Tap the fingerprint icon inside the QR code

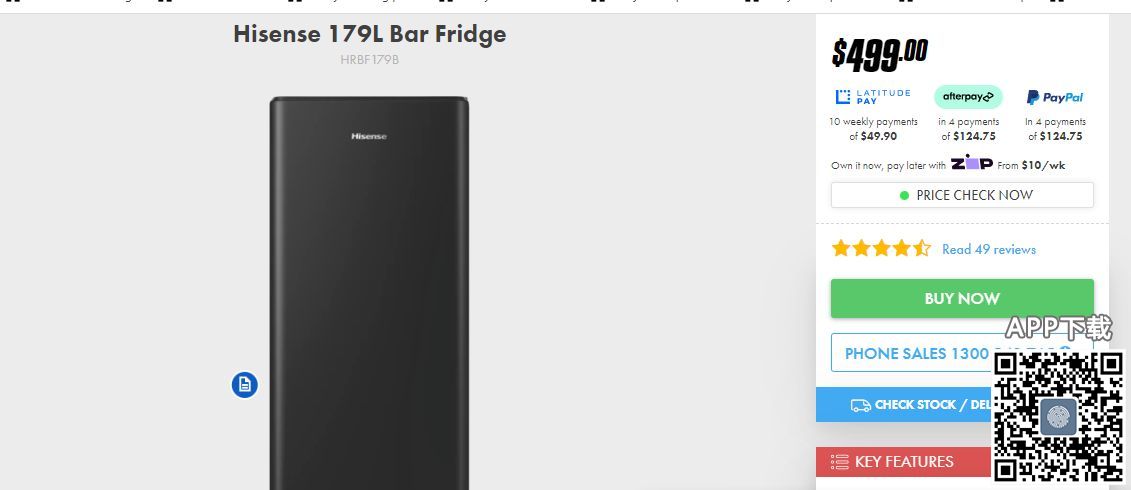pyautogui.click(x=1058, y=416)
